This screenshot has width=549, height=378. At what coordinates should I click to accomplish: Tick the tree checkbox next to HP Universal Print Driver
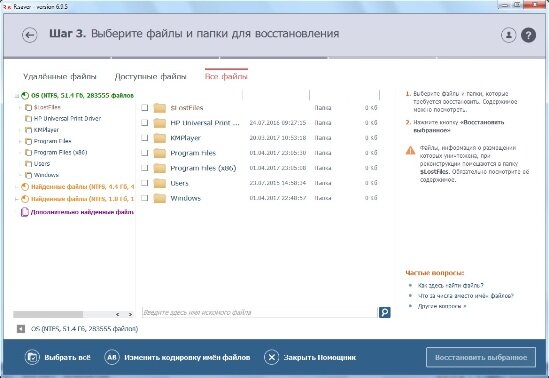[x=28, y=119]
